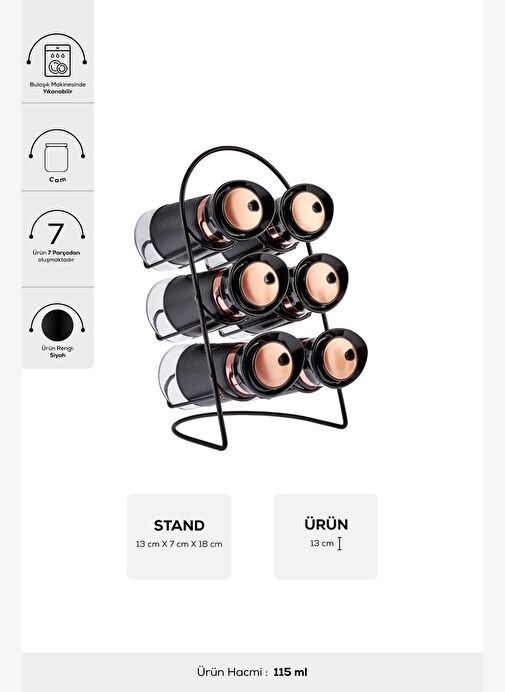Click the ÜRÜN height card

coord(325,536)
